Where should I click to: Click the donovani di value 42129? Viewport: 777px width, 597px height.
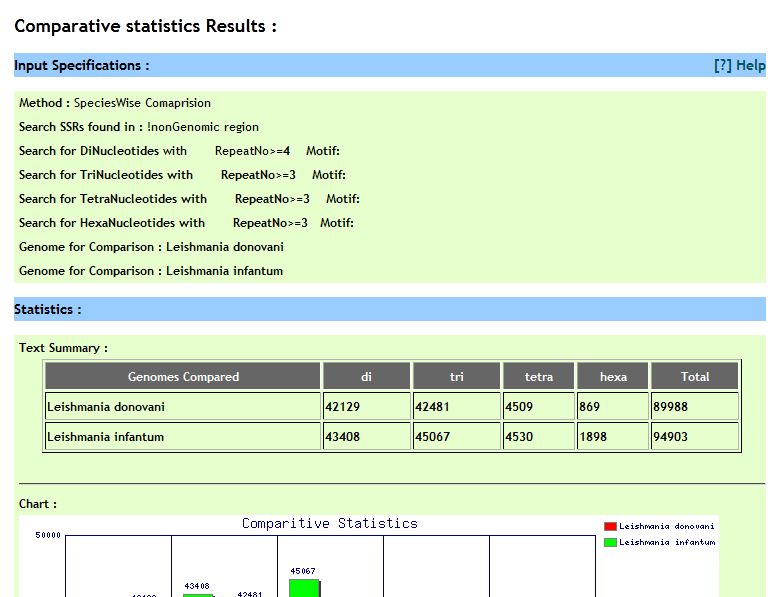click(x=366, y=407)
